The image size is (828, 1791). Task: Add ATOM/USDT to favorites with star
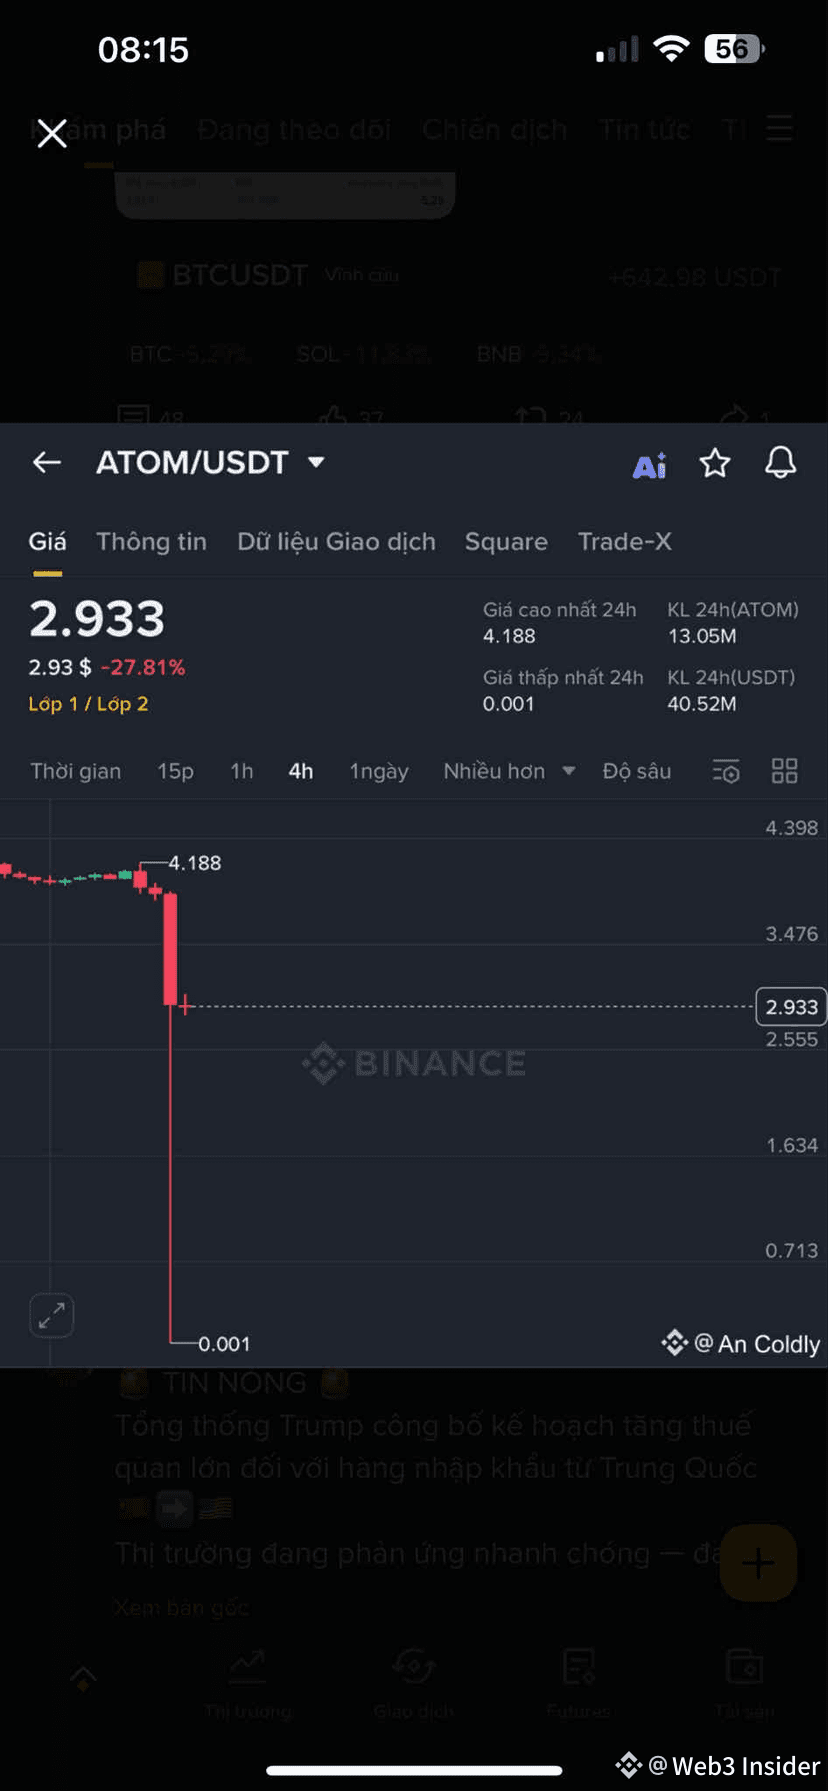(x=714, y=463)
